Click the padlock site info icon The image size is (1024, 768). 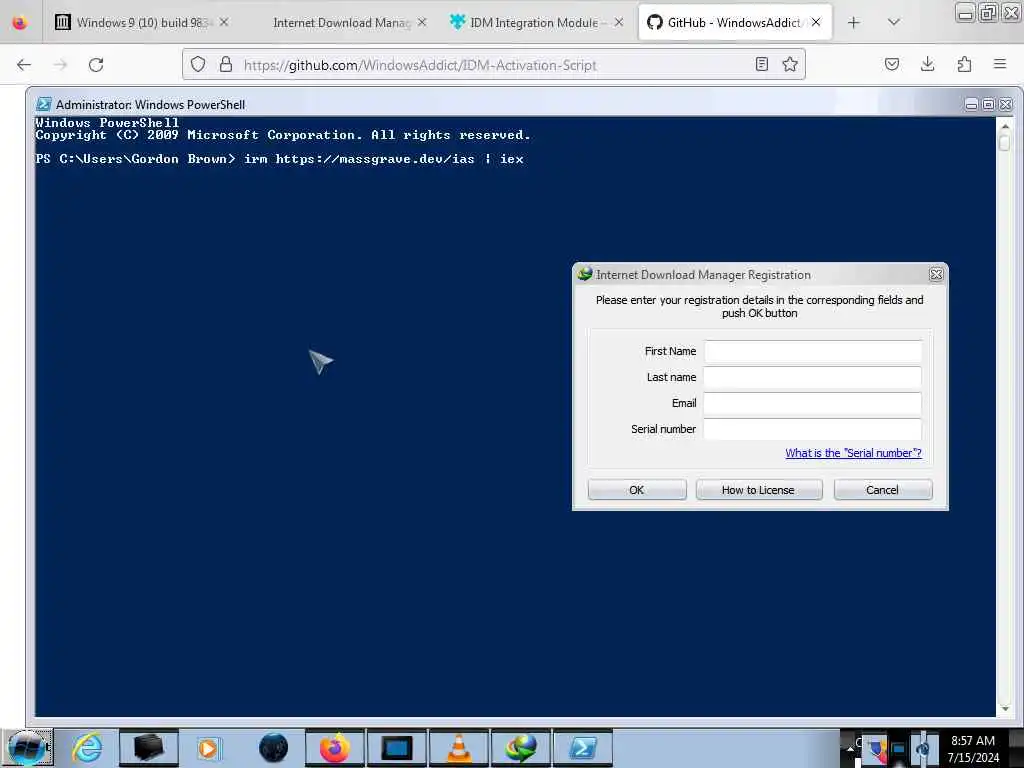[x=226, y=64]
